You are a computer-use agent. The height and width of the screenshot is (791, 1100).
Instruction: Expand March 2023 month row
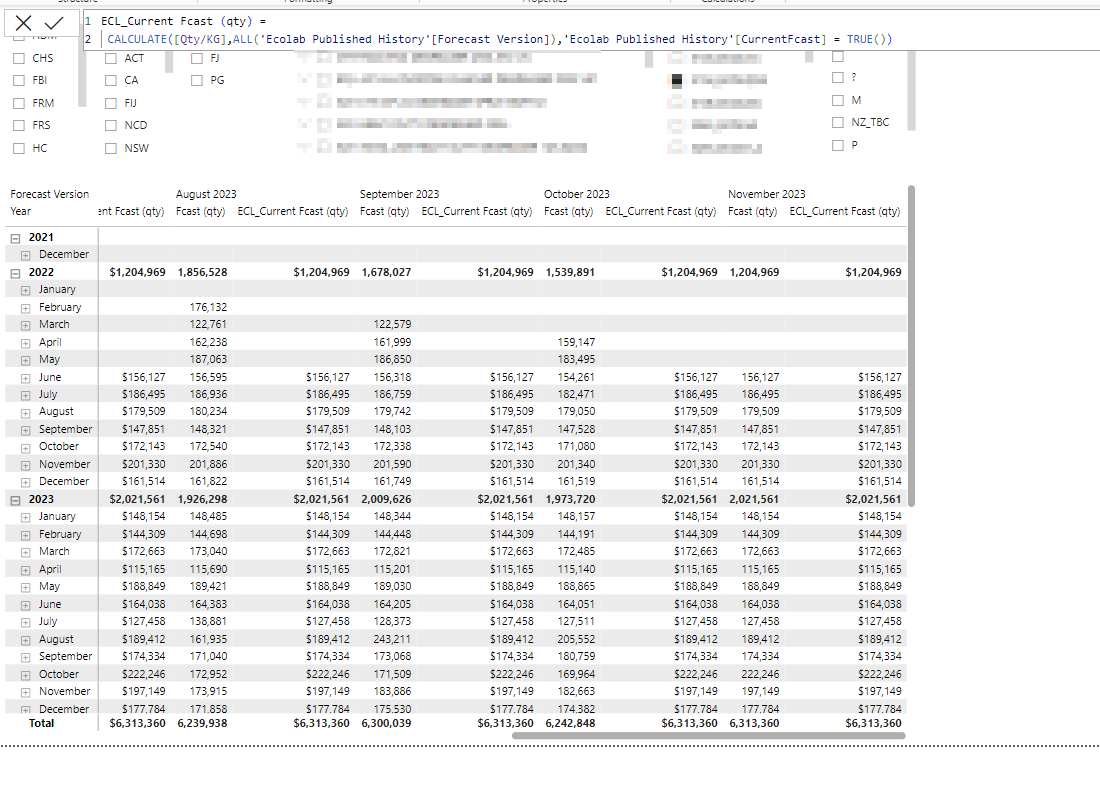point(25,553)
